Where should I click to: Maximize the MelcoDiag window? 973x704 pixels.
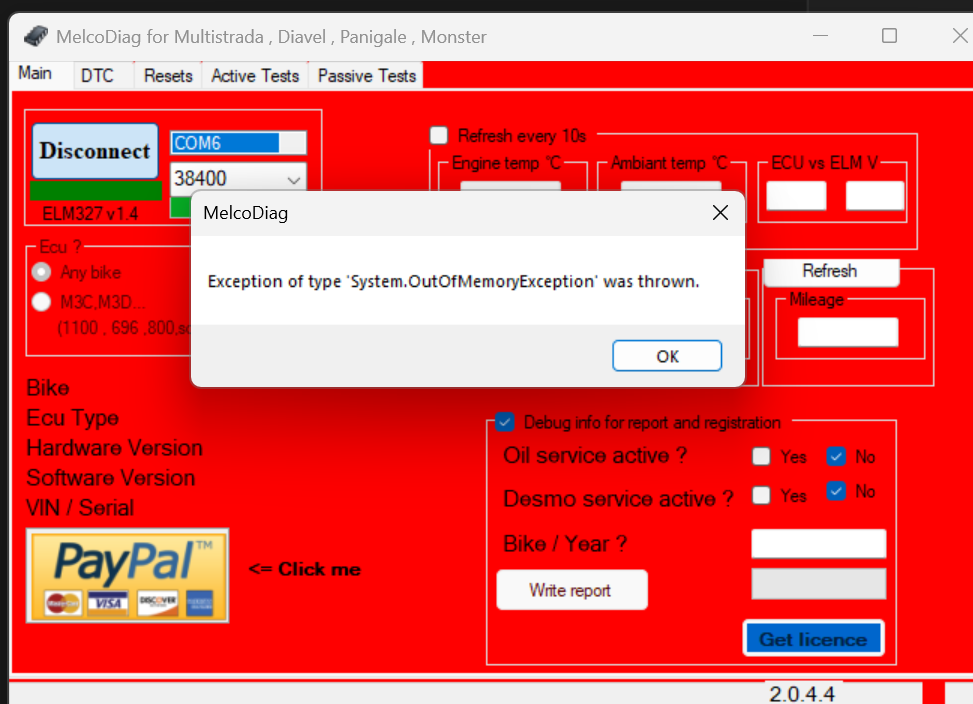pos(889,35)
